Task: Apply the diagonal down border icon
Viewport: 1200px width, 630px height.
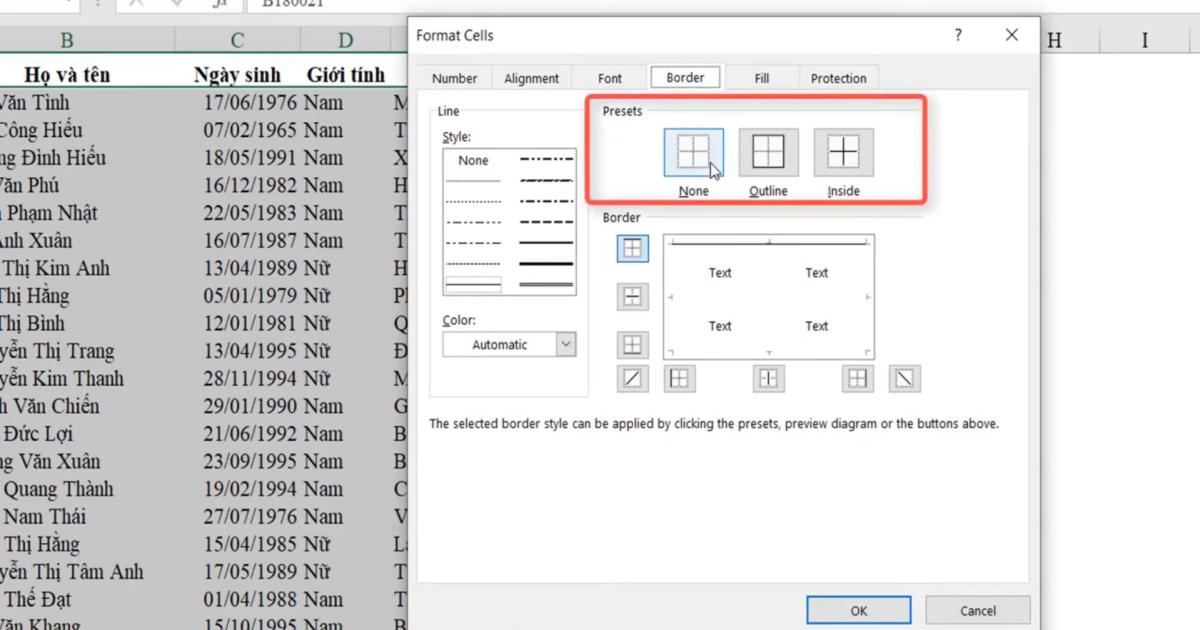Action: tap(904, 378)
